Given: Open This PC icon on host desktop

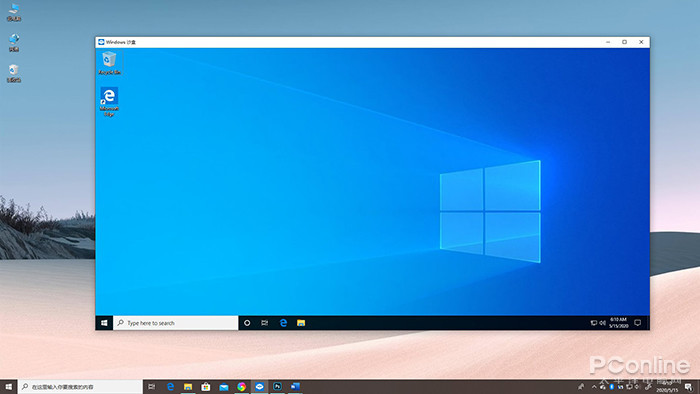Looking at the screenshot, I should coord(14,12).
